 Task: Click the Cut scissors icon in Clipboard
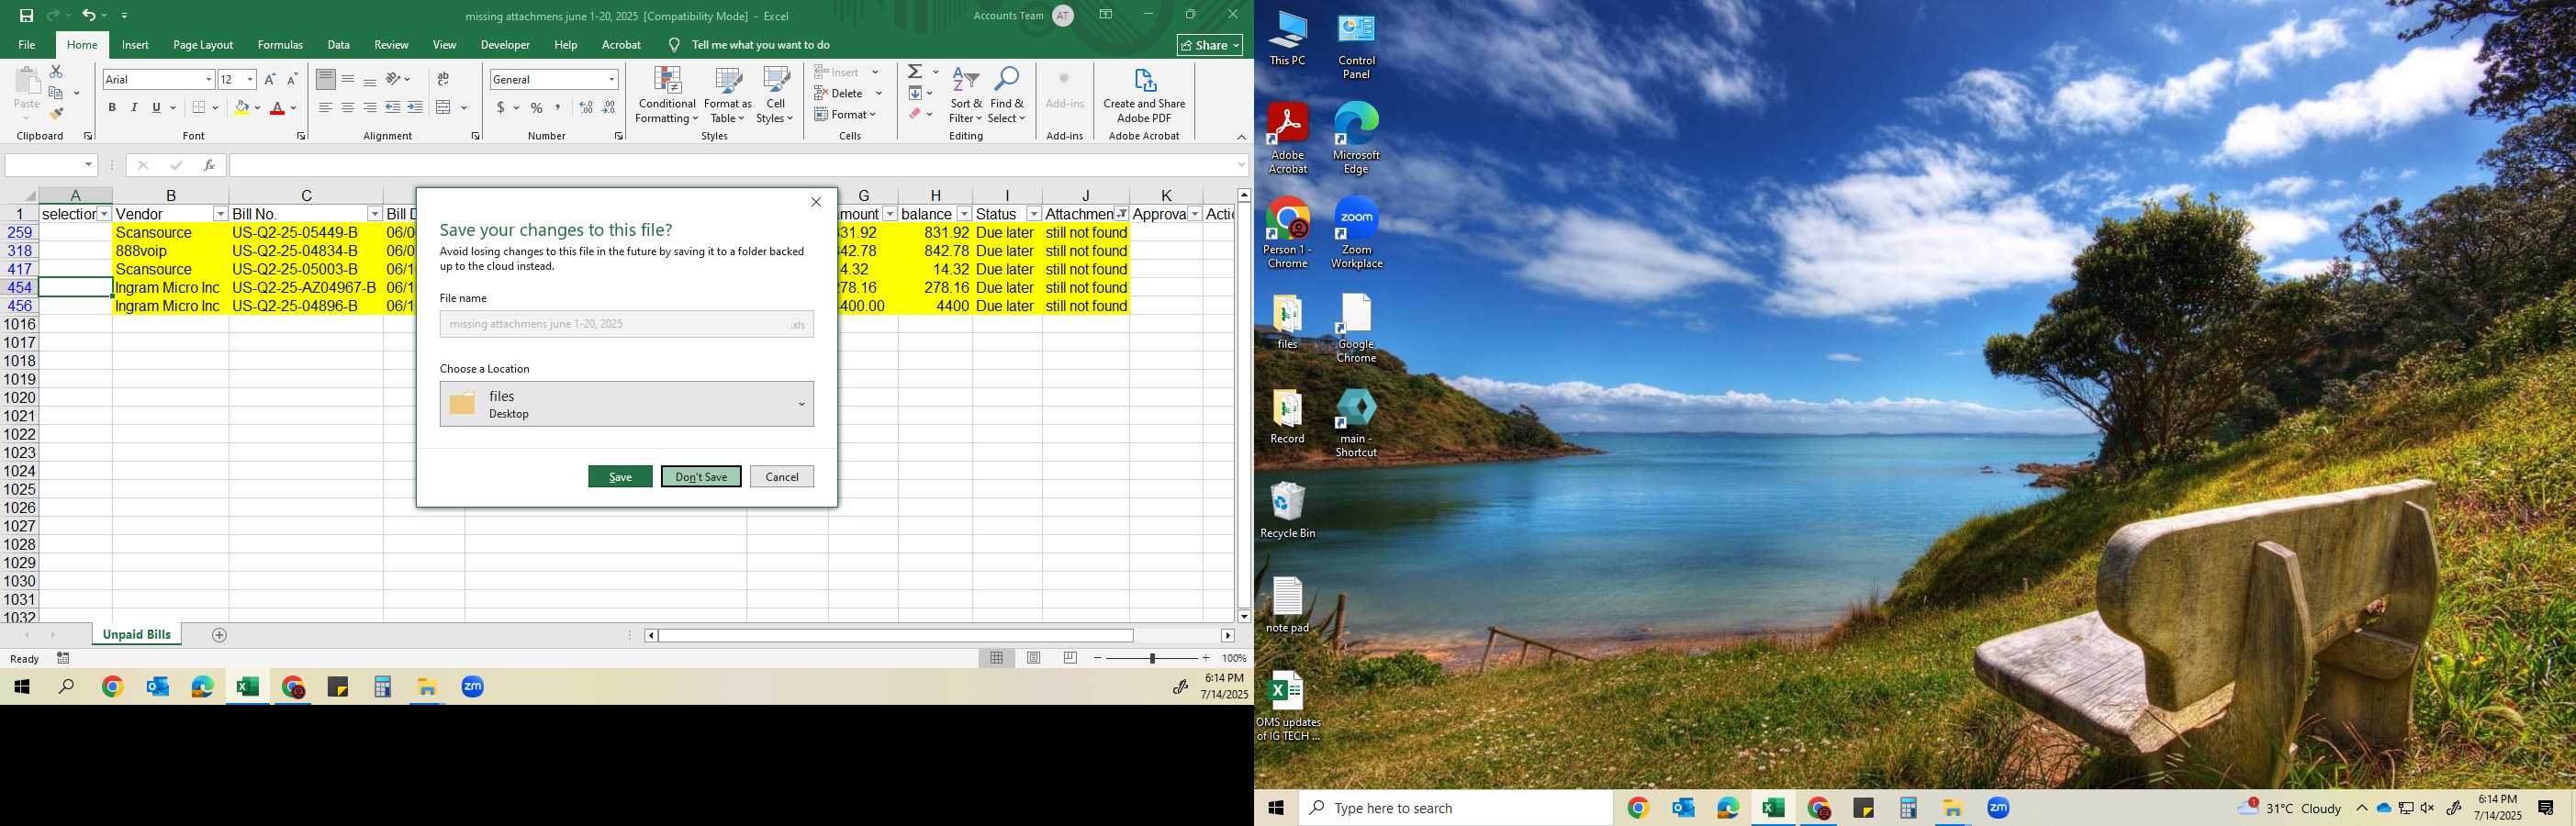coord(56,72)
